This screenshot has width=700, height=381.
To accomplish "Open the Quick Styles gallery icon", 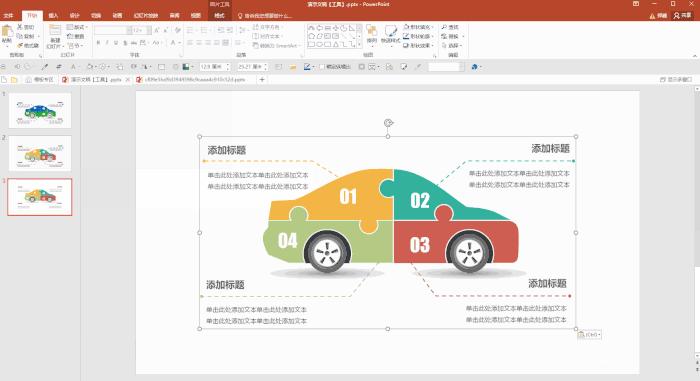I will pos(391,31).
